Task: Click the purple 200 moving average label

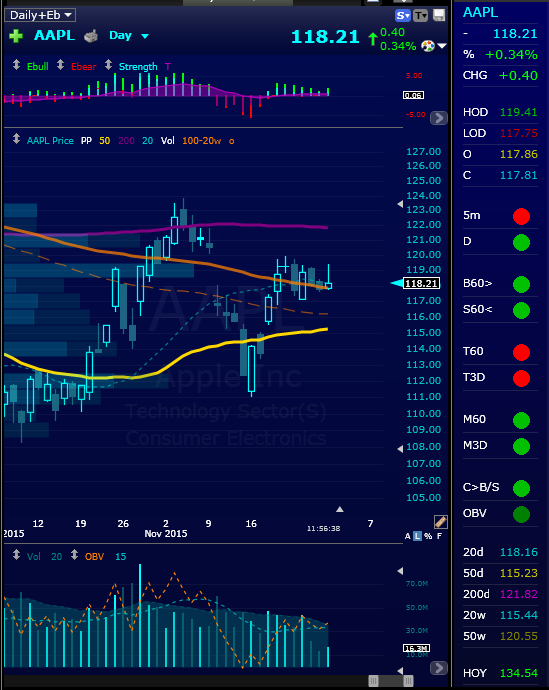Action: pyautogui.click(x=126, y=140)
